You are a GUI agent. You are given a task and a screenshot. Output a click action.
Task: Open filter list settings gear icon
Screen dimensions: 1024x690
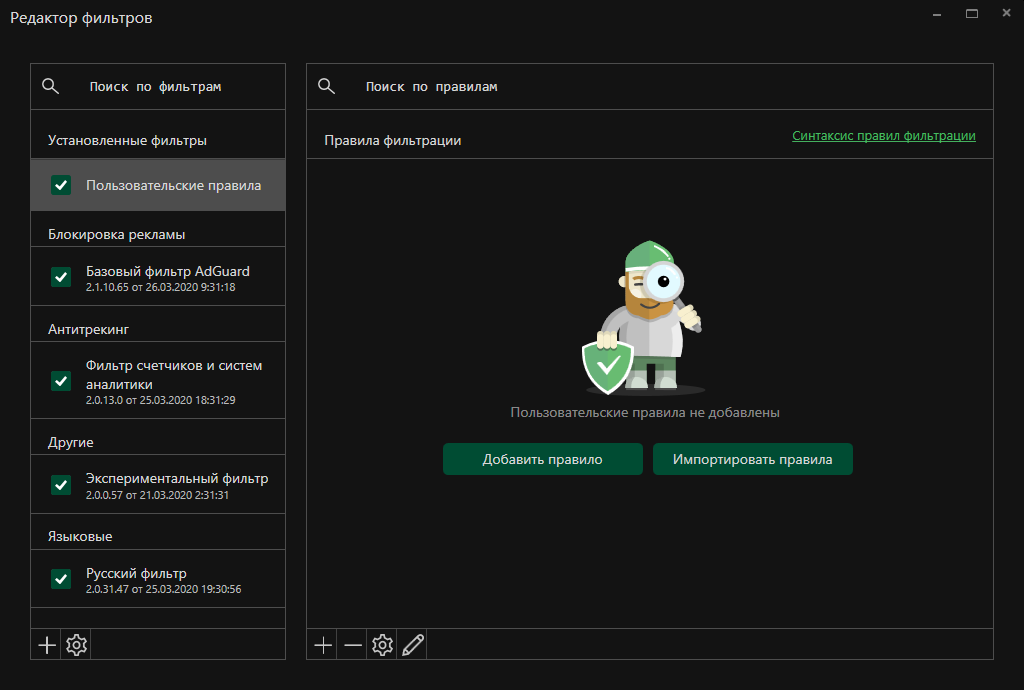[x=76, y=645]
